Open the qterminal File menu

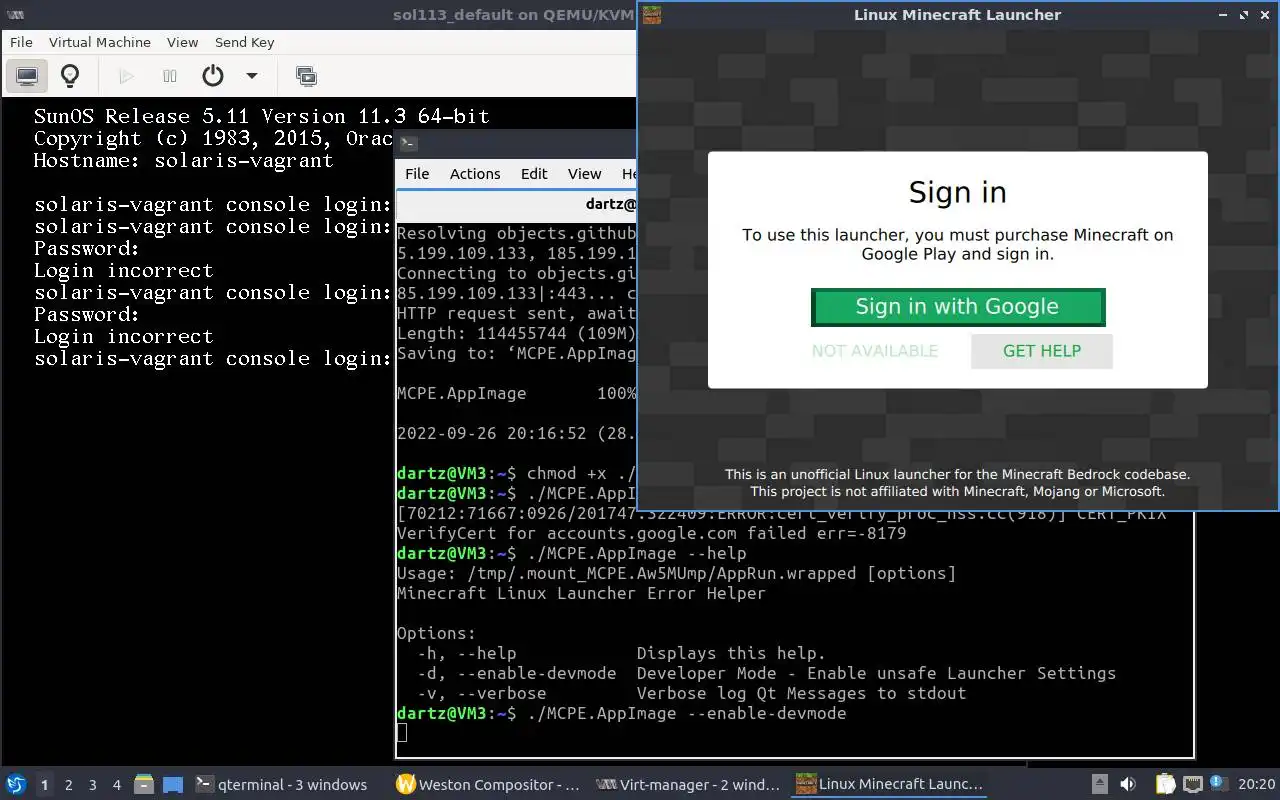tap(417, 173)
